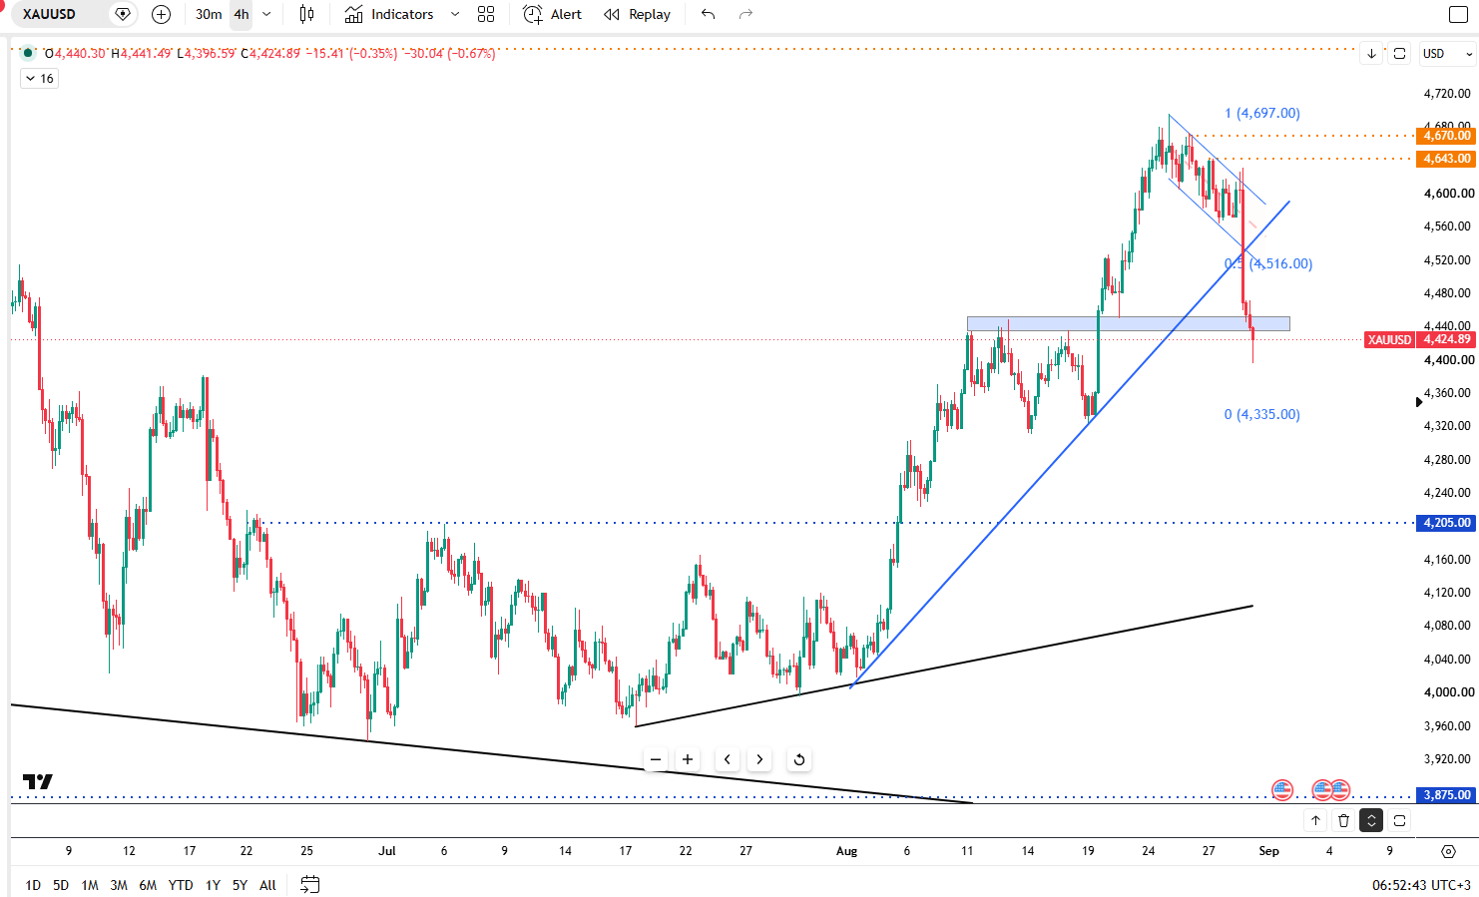Click the Jul label on the time axis

tap(387, 851)
